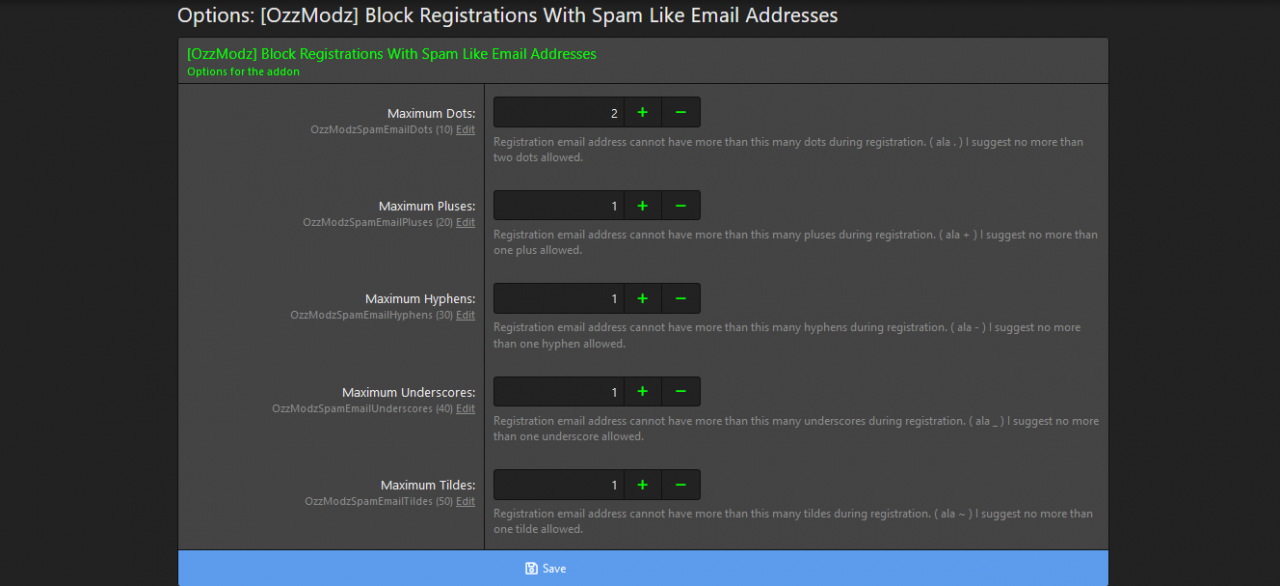Save the addon options

(545, 568)
